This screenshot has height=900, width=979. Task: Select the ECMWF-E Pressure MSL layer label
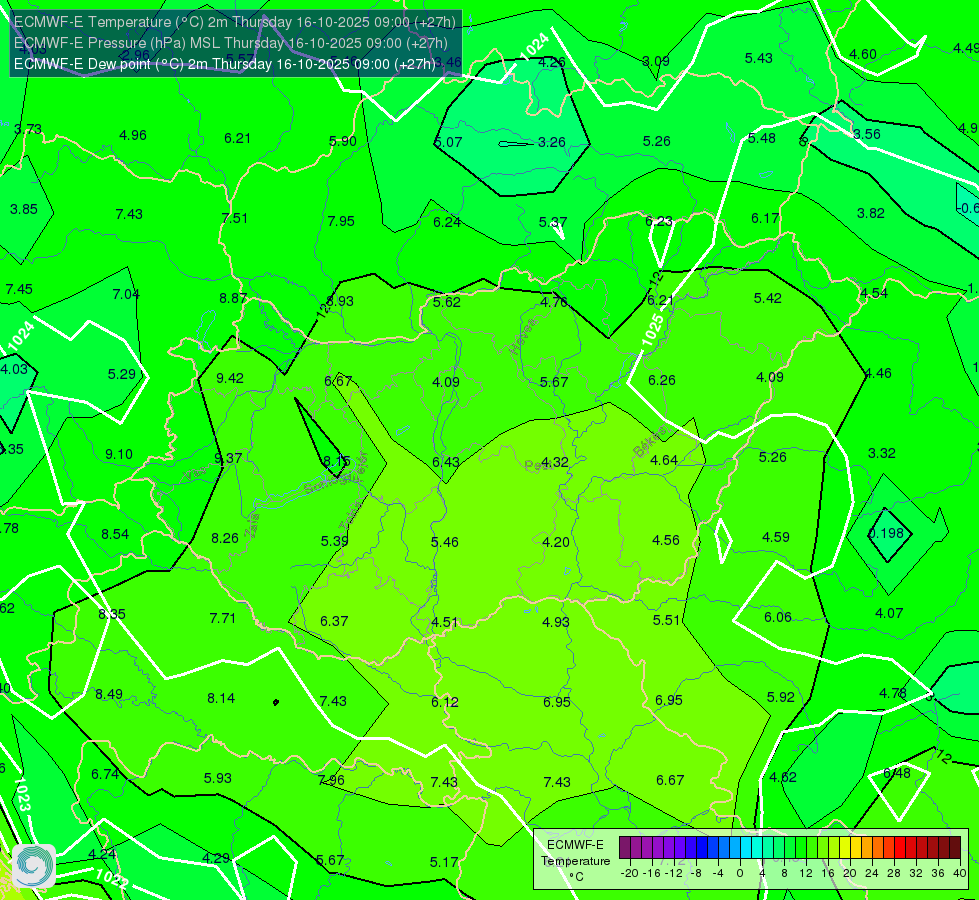click(231, 43)
